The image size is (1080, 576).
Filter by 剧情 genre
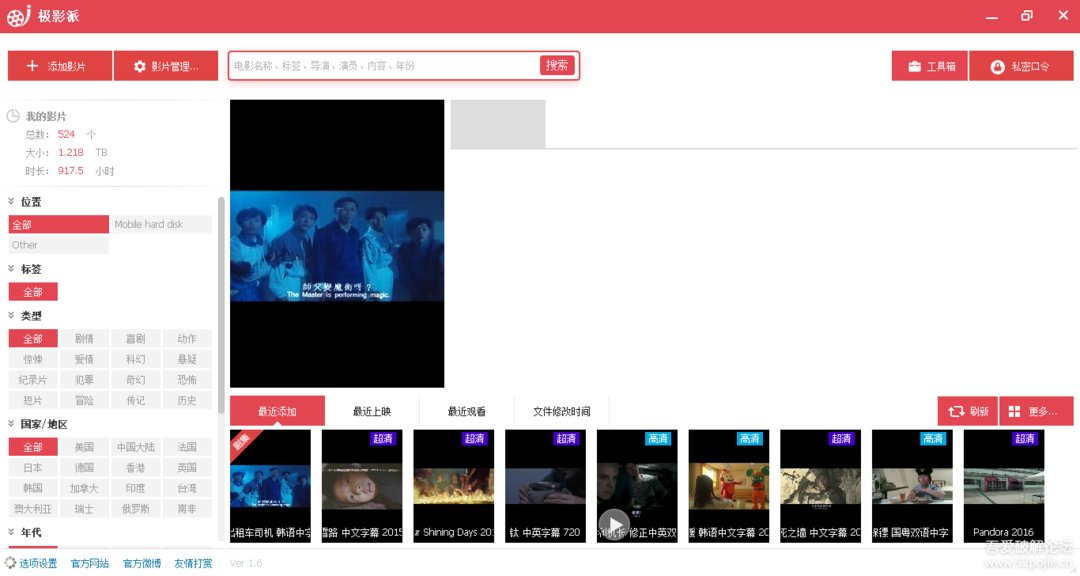click(84, 339)
